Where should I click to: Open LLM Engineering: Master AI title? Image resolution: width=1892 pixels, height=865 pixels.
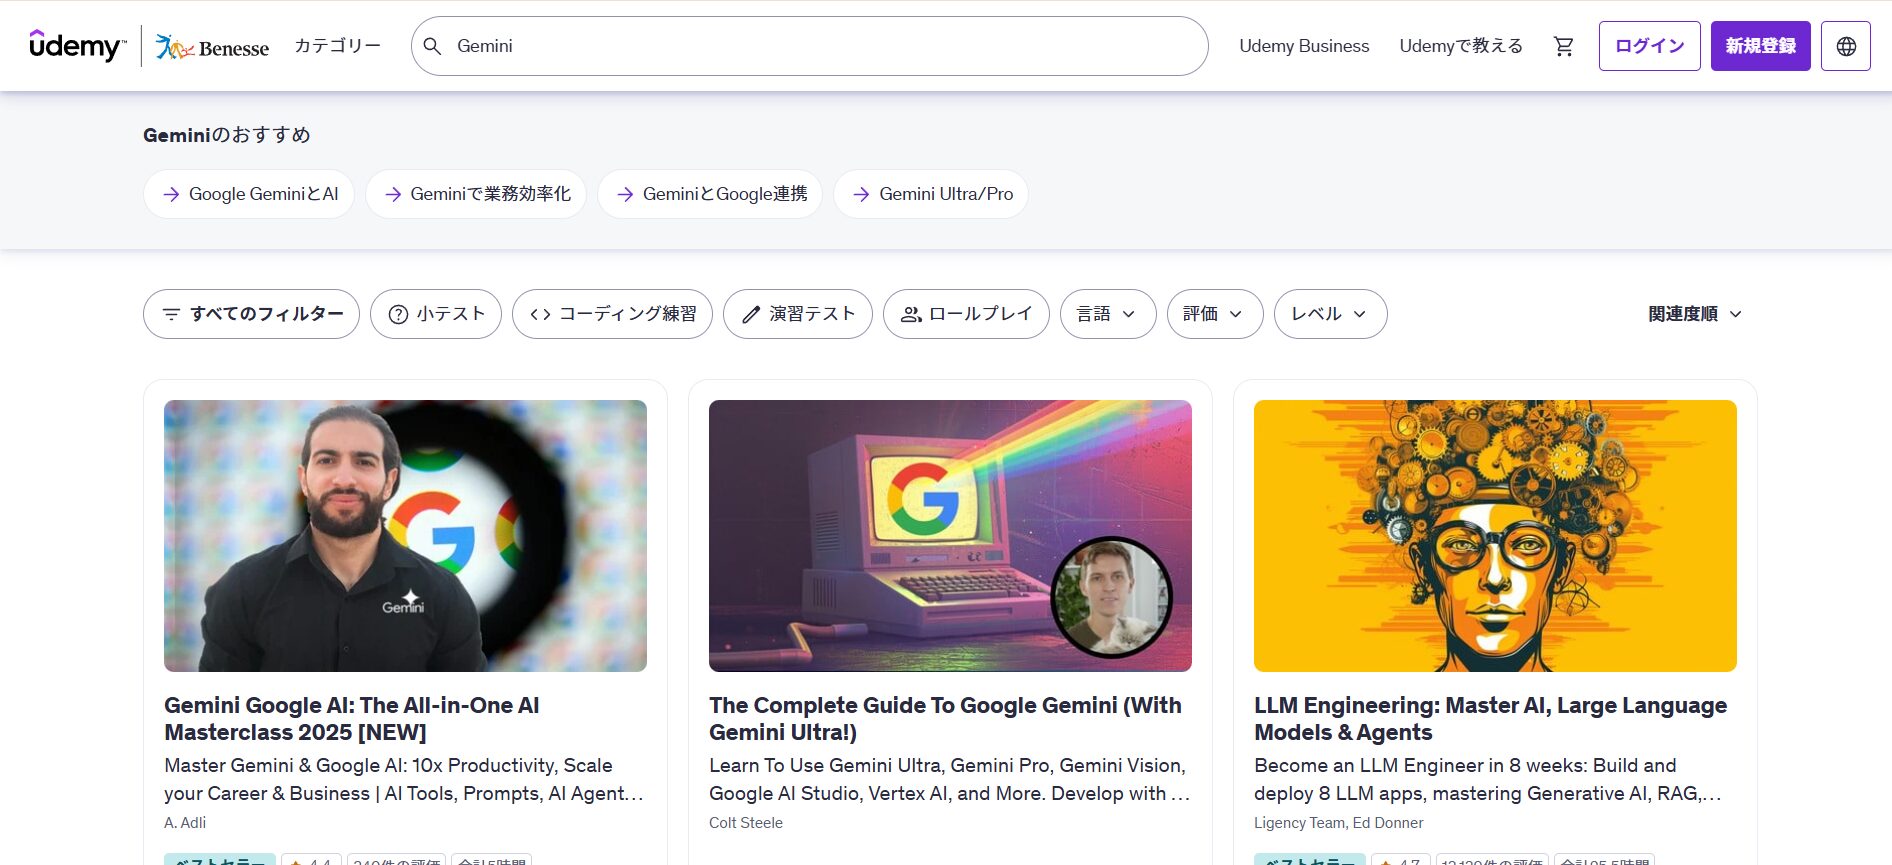[1490, 719]
